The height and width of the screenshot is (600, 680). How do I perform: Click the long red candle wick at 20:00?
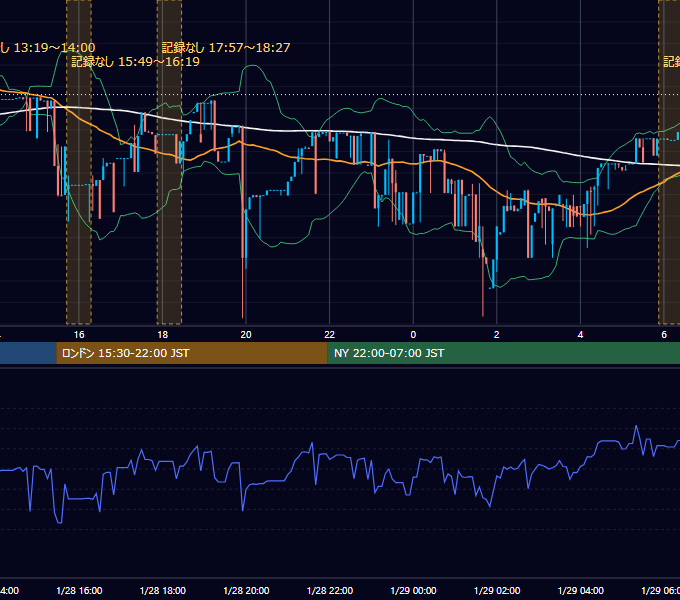[242, 286]
